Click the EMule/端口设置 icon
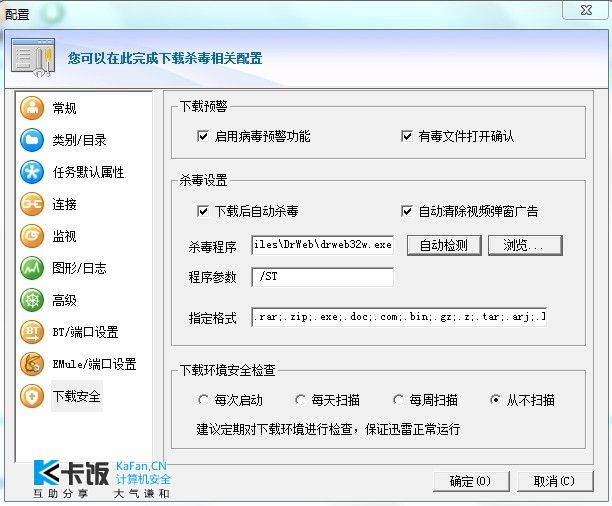Image resolution: width=612 pixels, height=506 pixels. pos(32,364)
